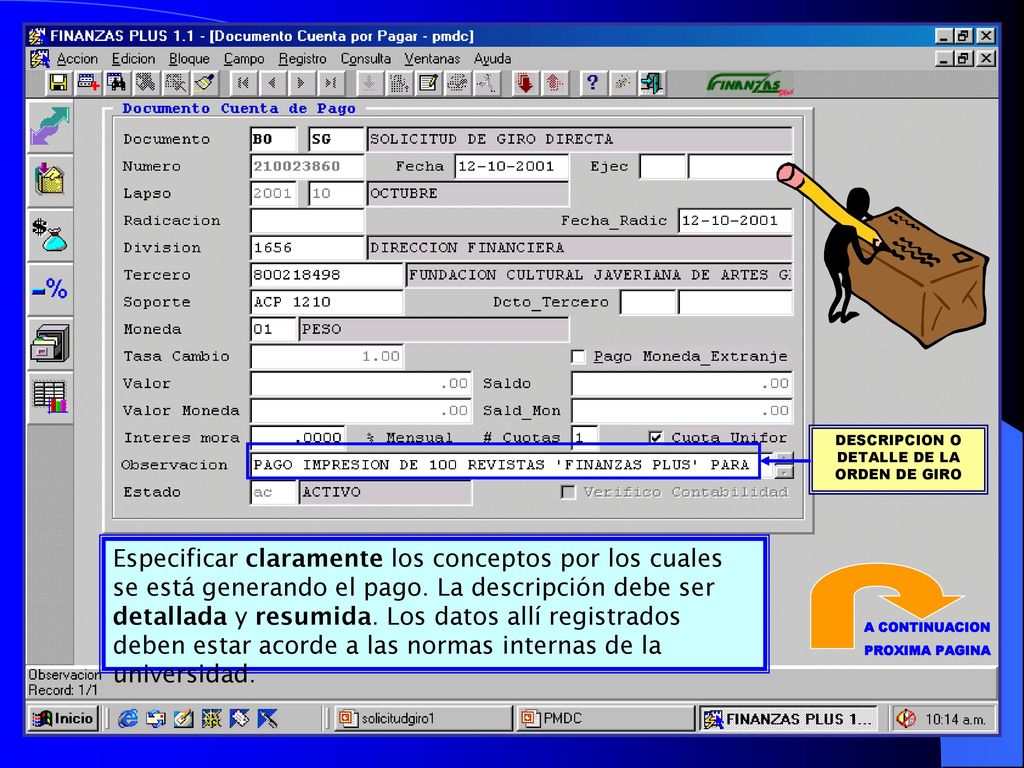Click the Valor amount field
This screenshot has height=768, width=1024.
pyautogui.click(x=360, y=383)
